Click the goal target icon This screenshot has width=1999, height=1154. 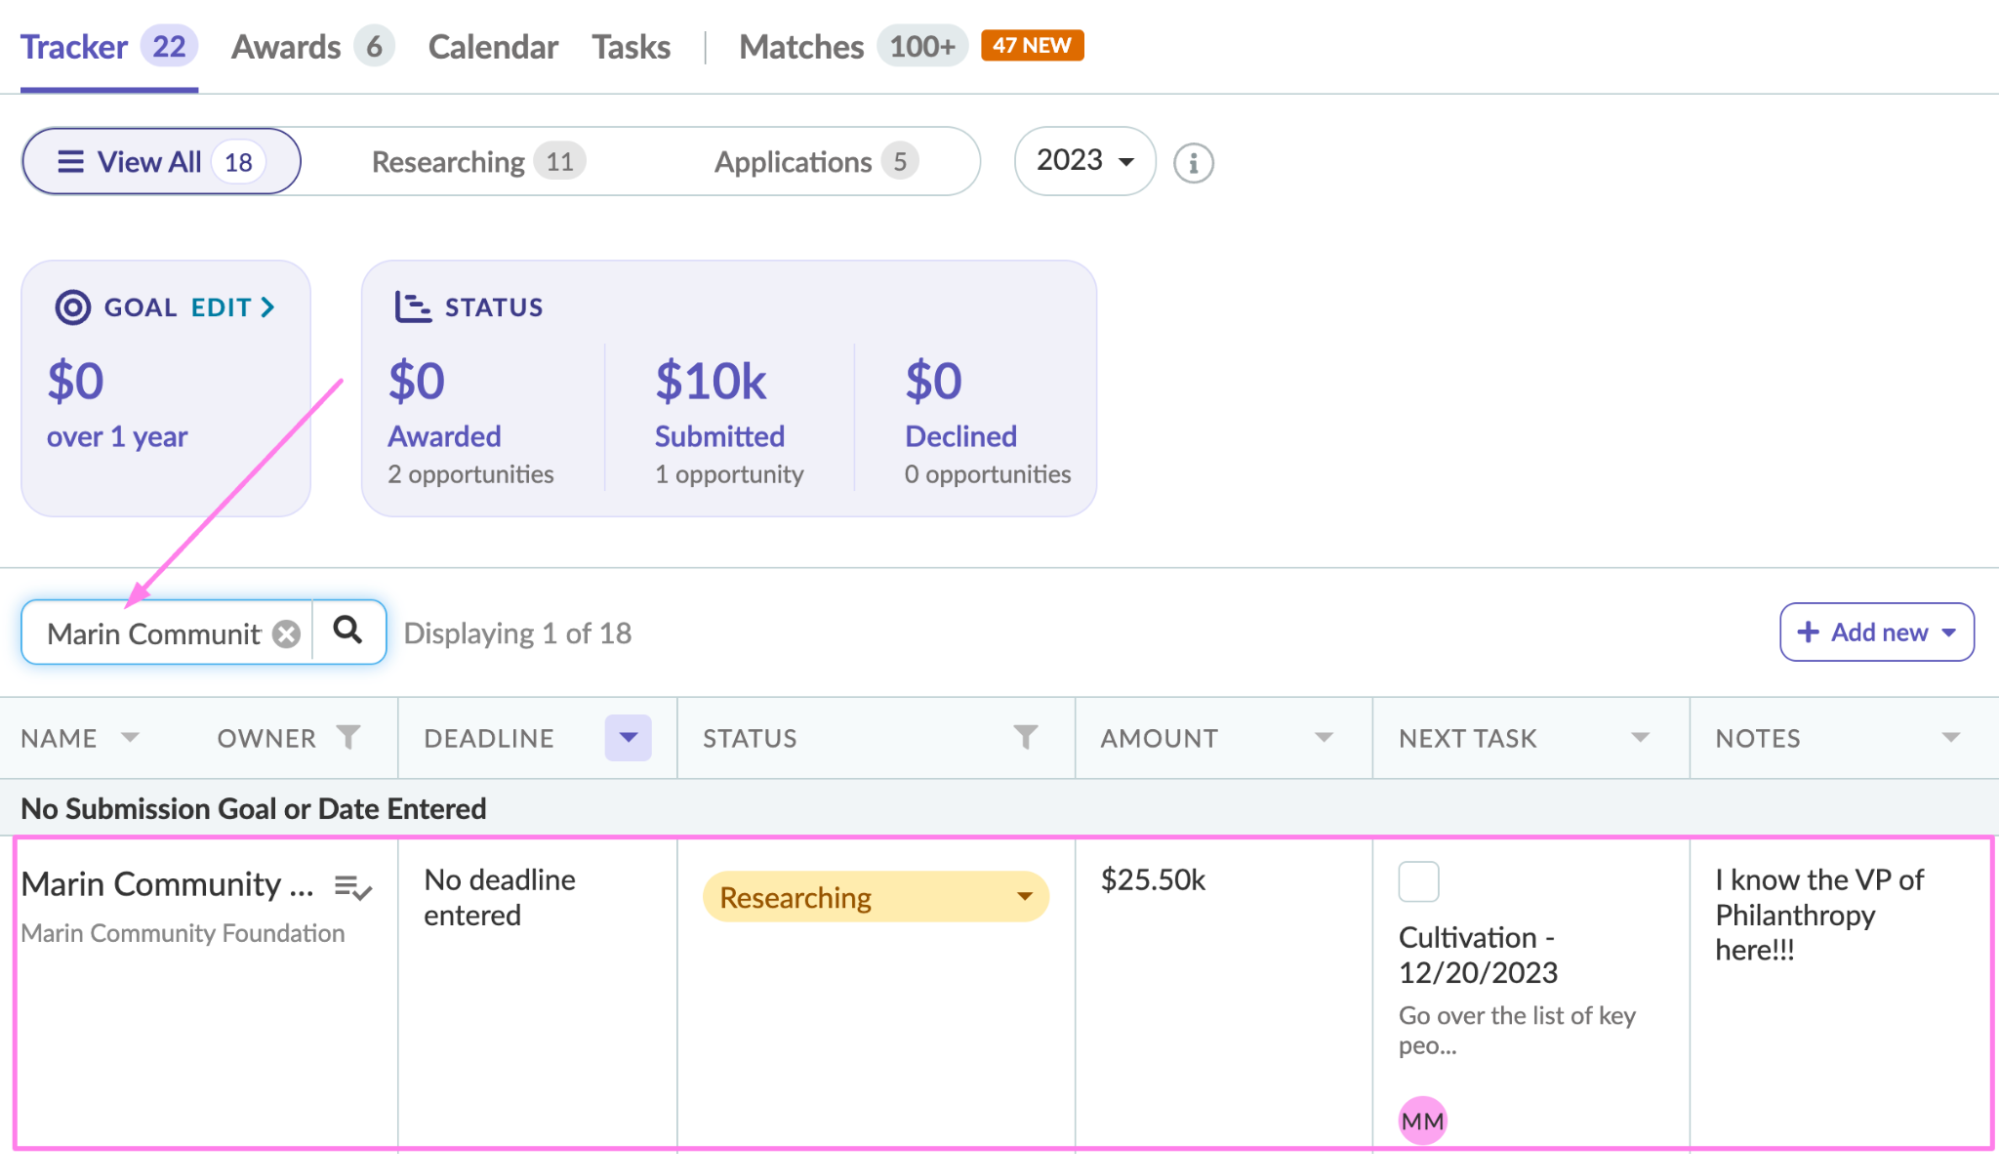click(x=72, y=307)
